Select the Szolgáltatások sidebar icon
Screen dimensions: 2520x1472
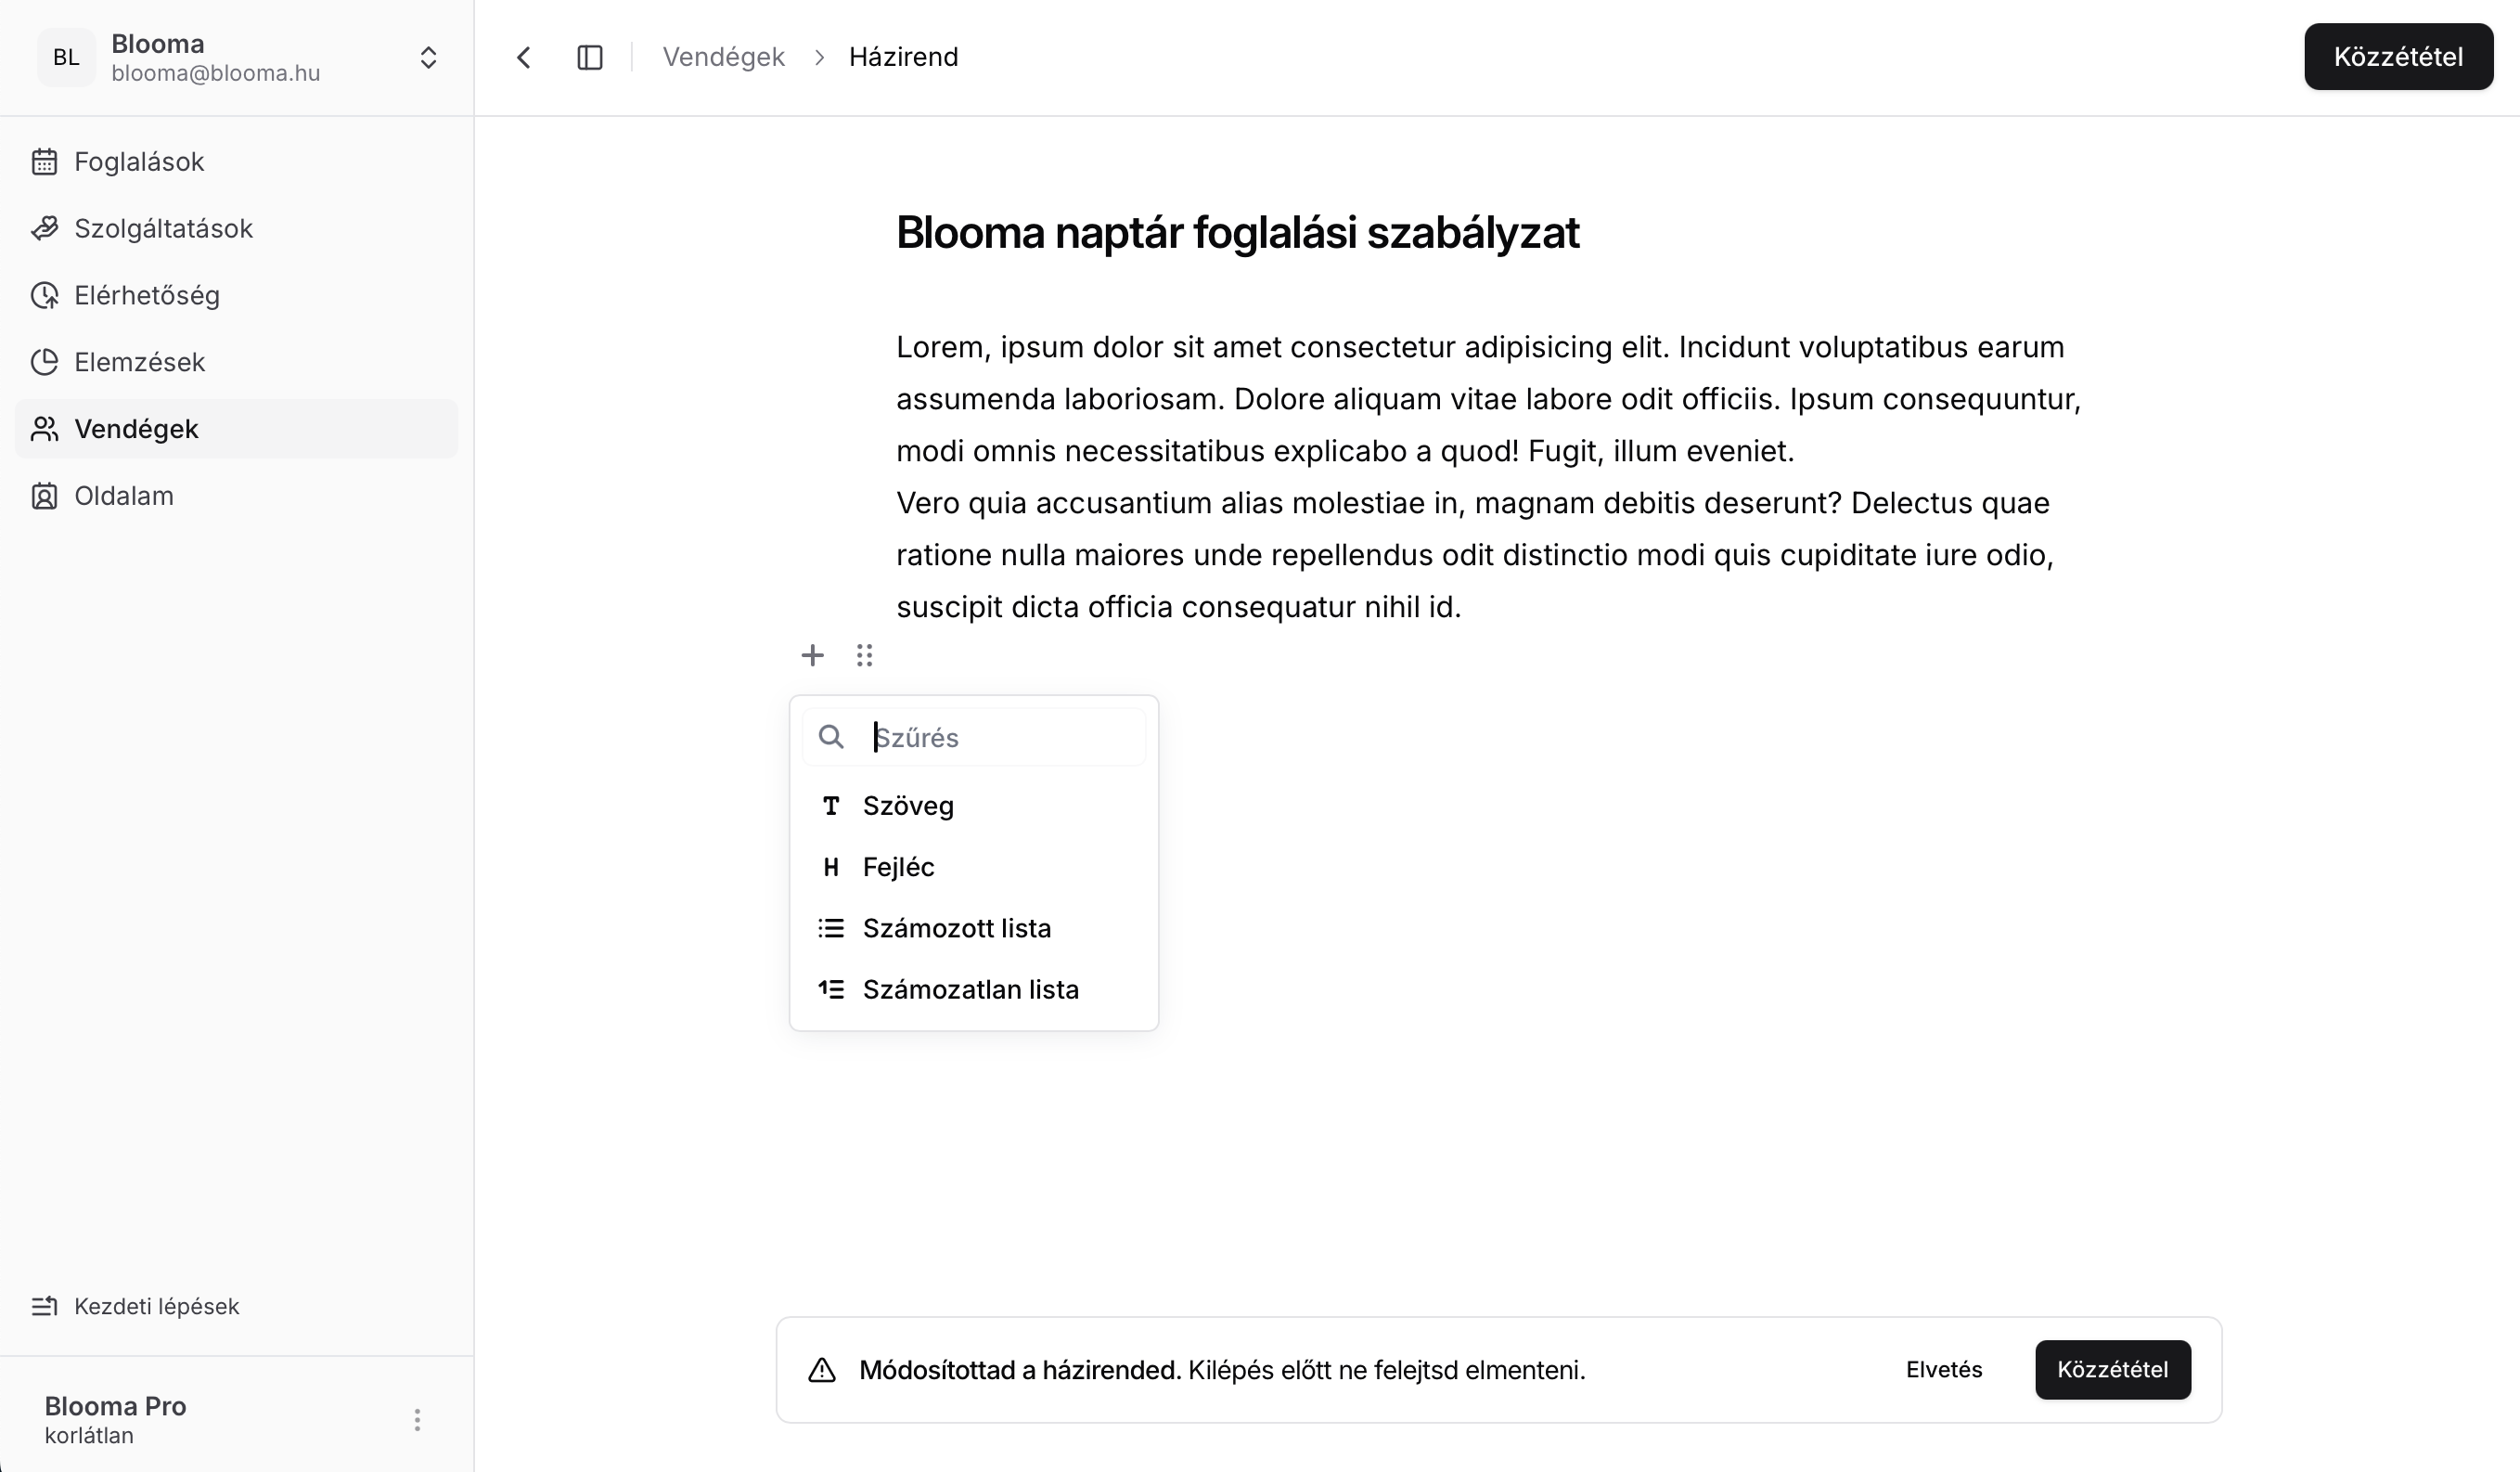click(x=45, y=228)
